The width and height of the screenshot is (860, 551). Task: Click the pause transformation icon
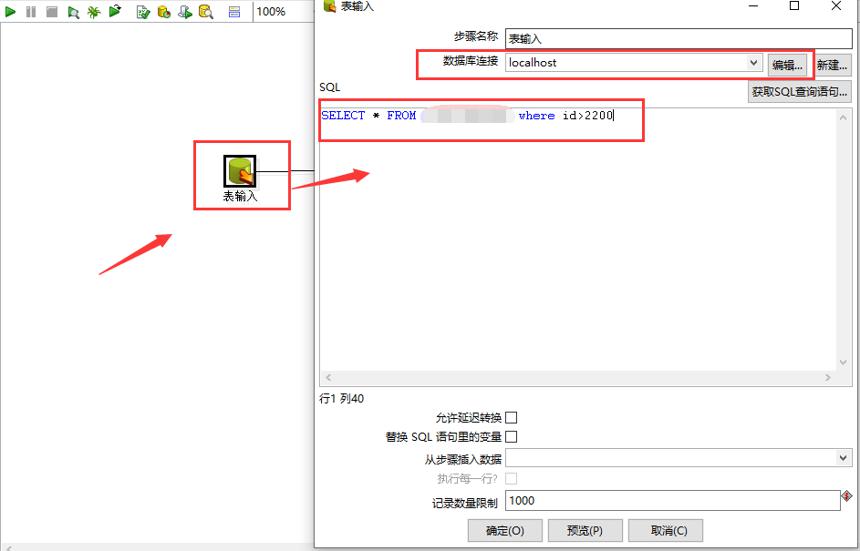click(31, 12)
